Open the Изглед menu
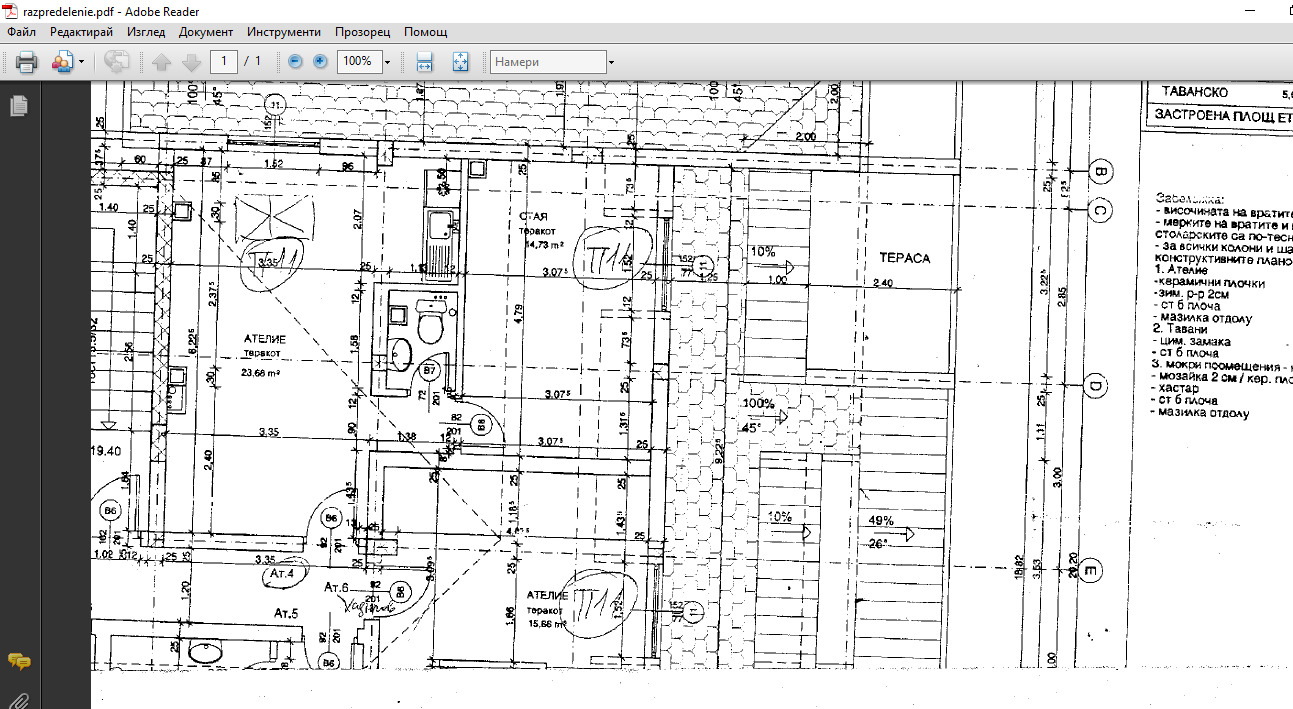Image resolution: width=1293 pixels, height=709 pixels. click(146, 32)
